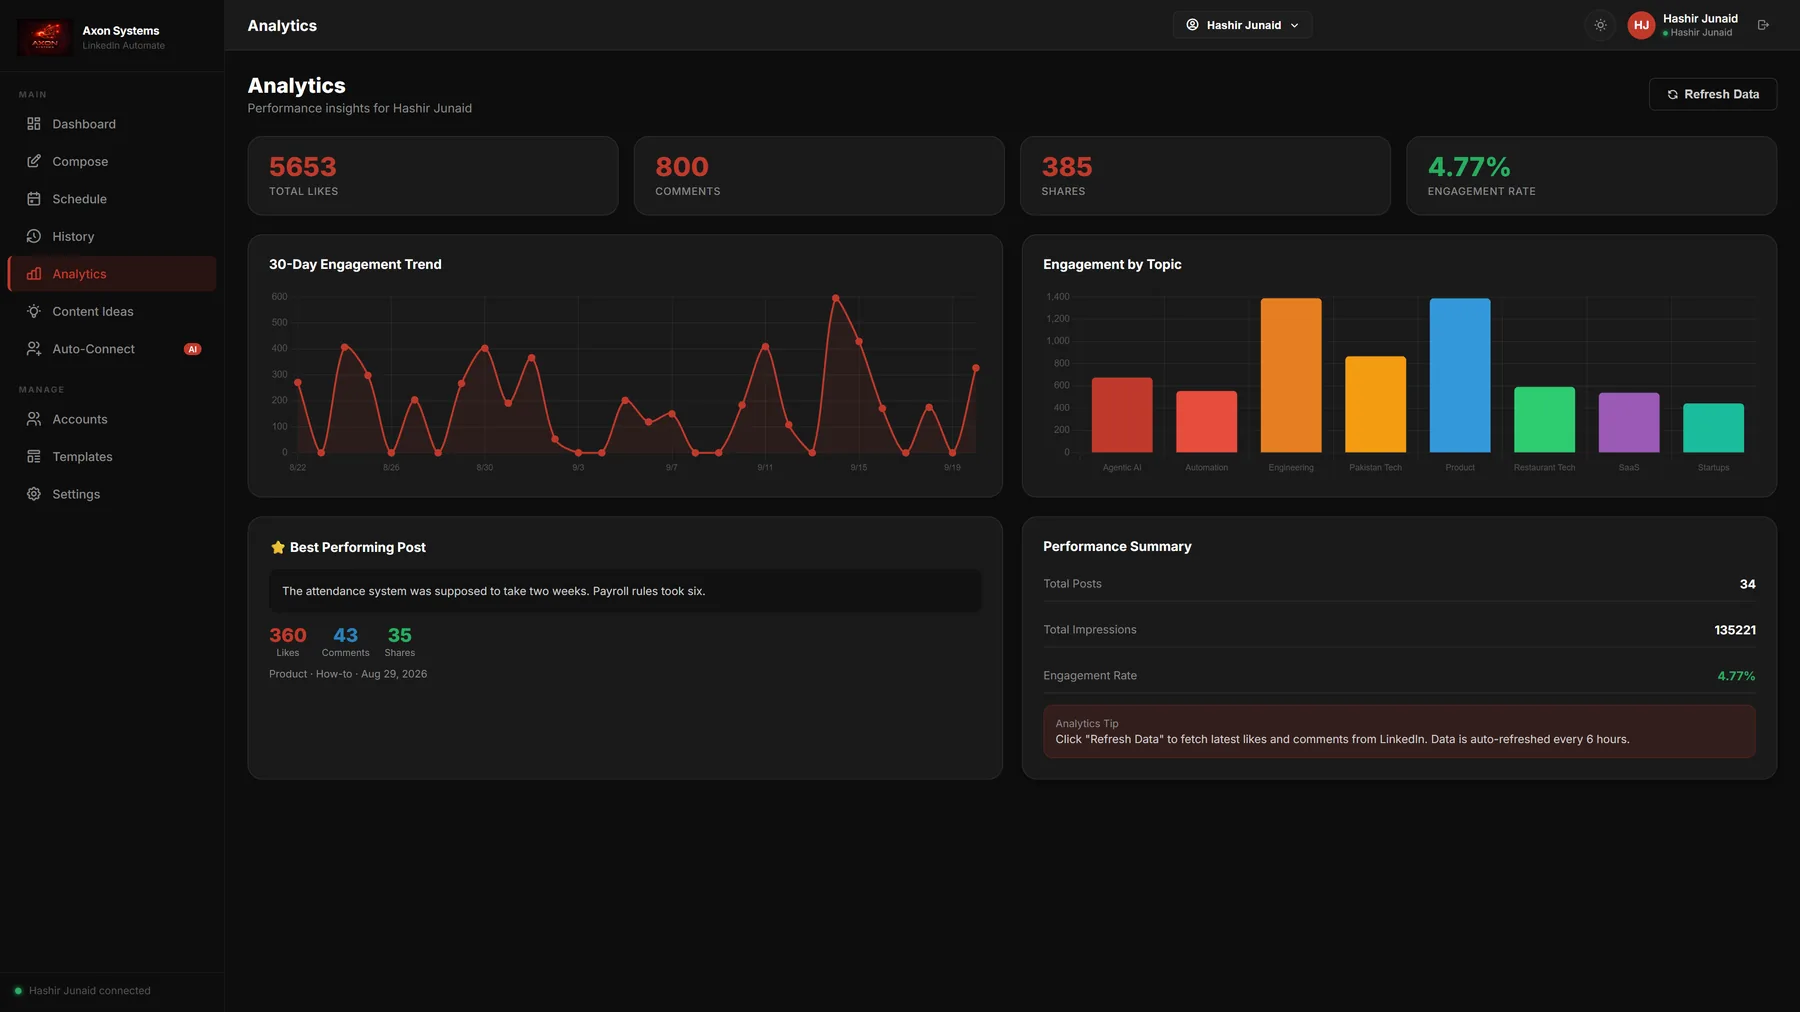Click the Total Posts value 34

pyautogui.click(x=1747, y=584)
